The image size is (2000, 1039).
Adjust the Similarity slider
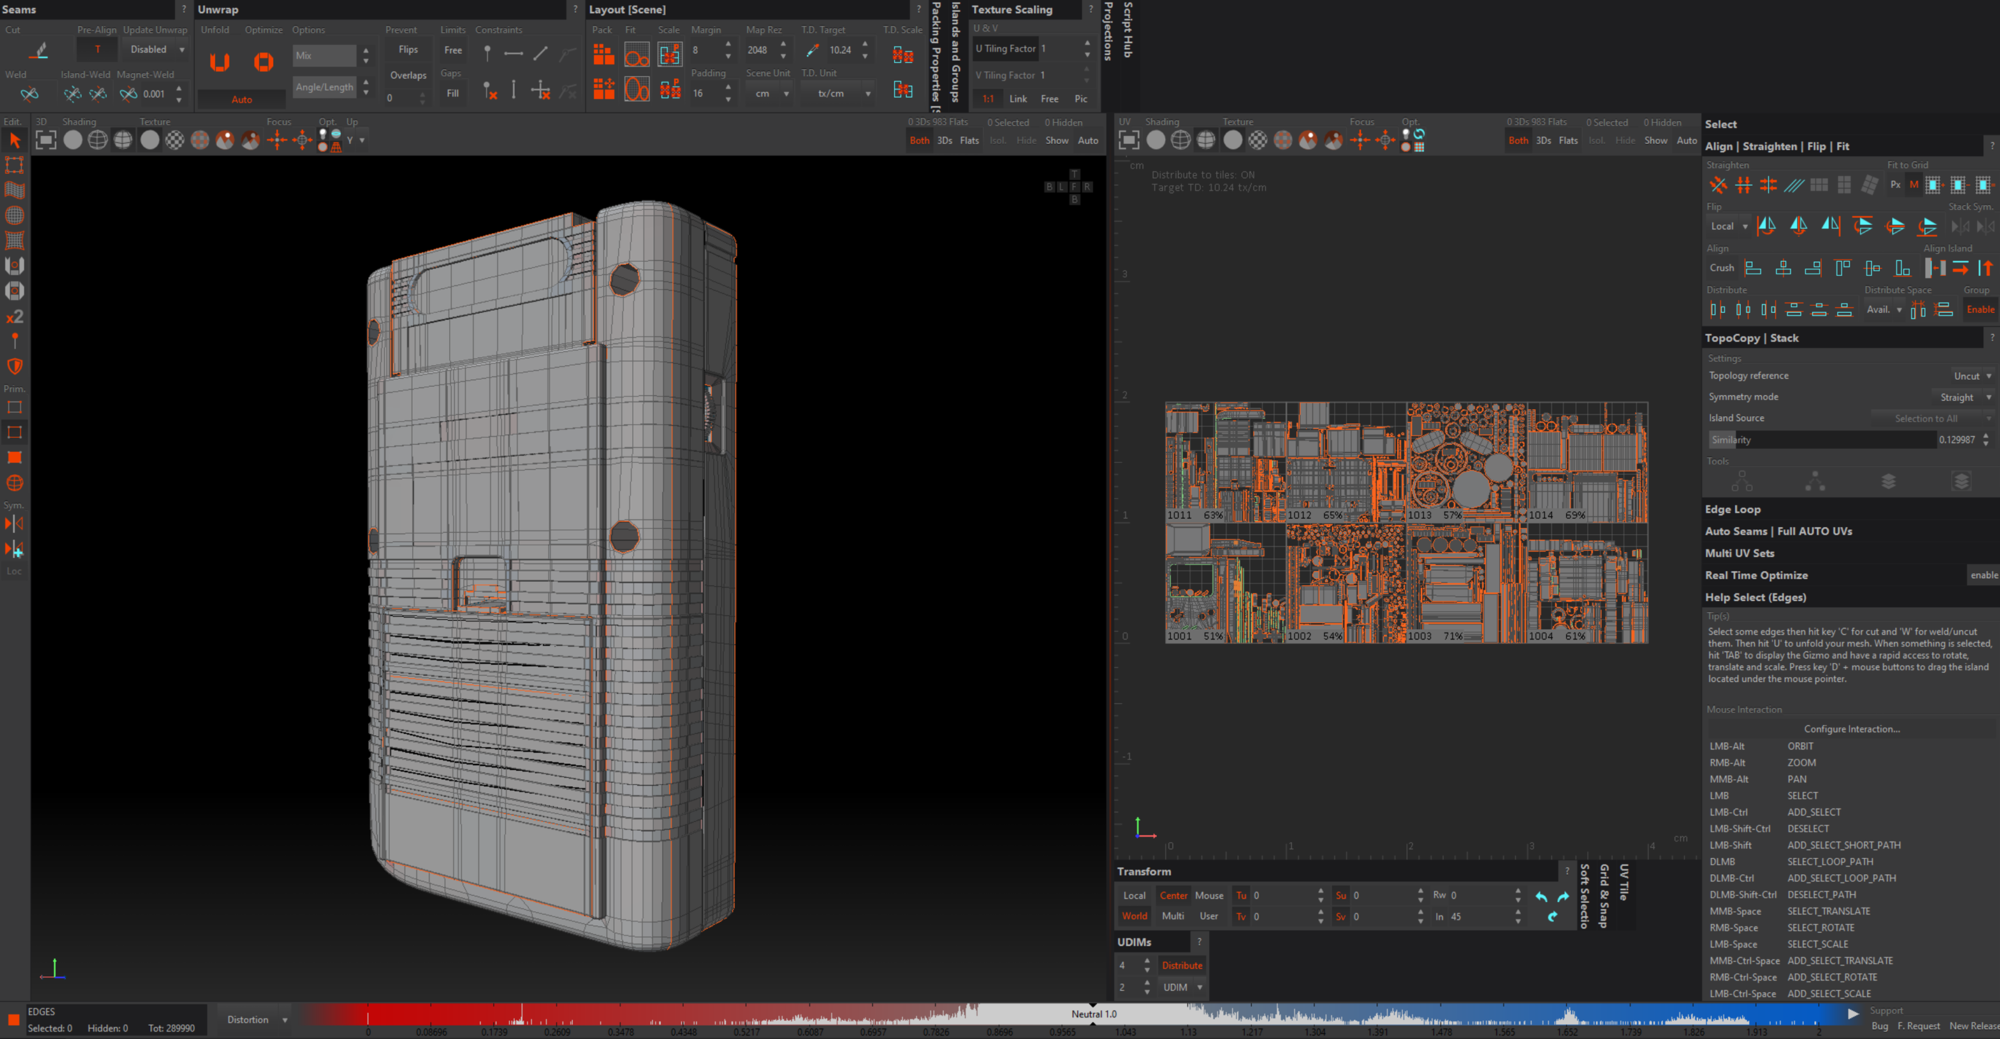(1821, 440)
